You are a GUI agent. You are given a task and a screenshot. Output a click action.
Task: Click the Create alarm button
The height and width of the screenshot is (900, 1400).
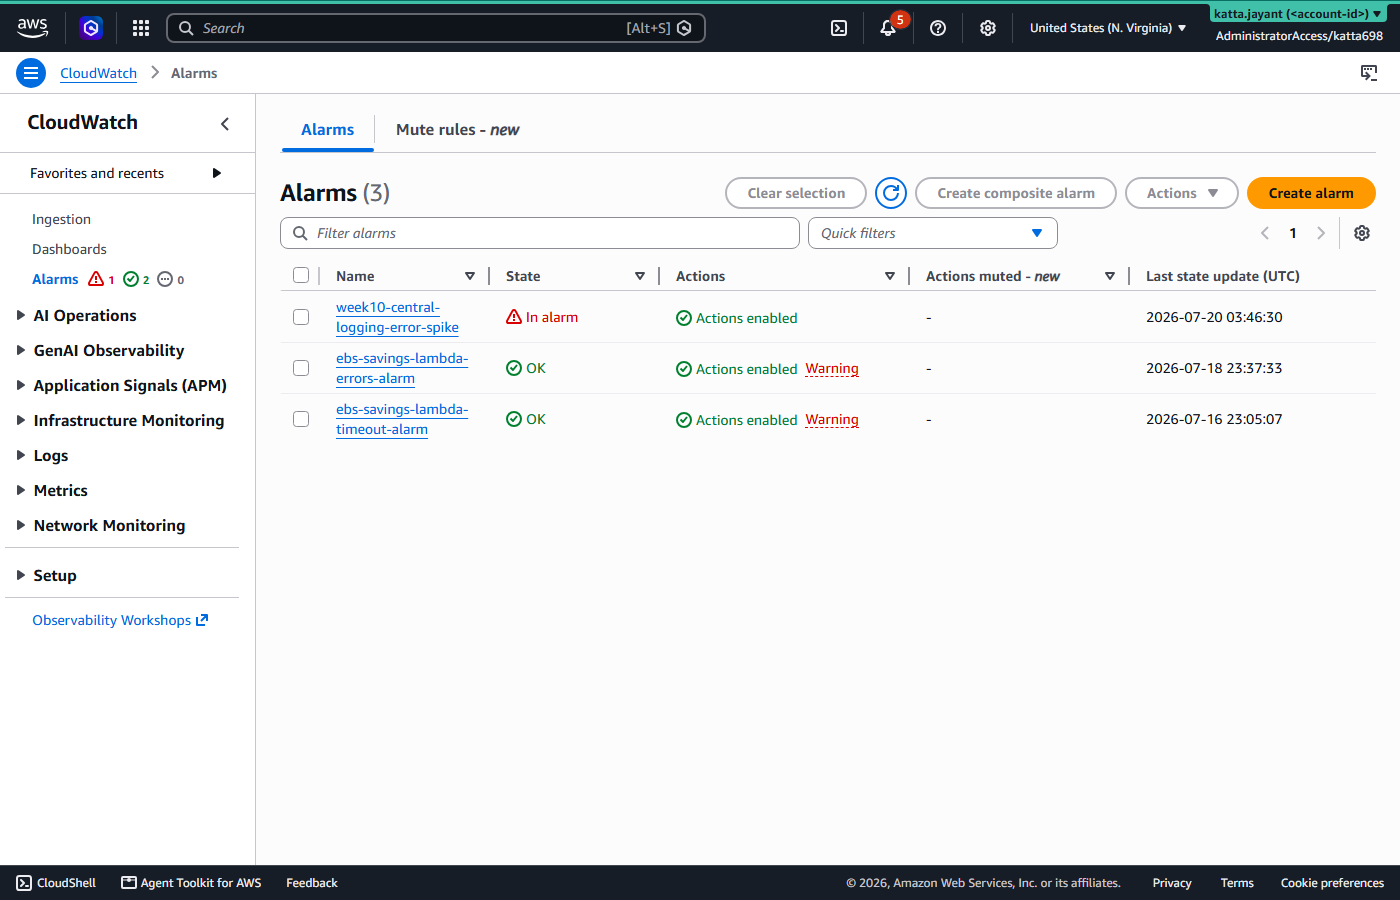(1311, 193)
